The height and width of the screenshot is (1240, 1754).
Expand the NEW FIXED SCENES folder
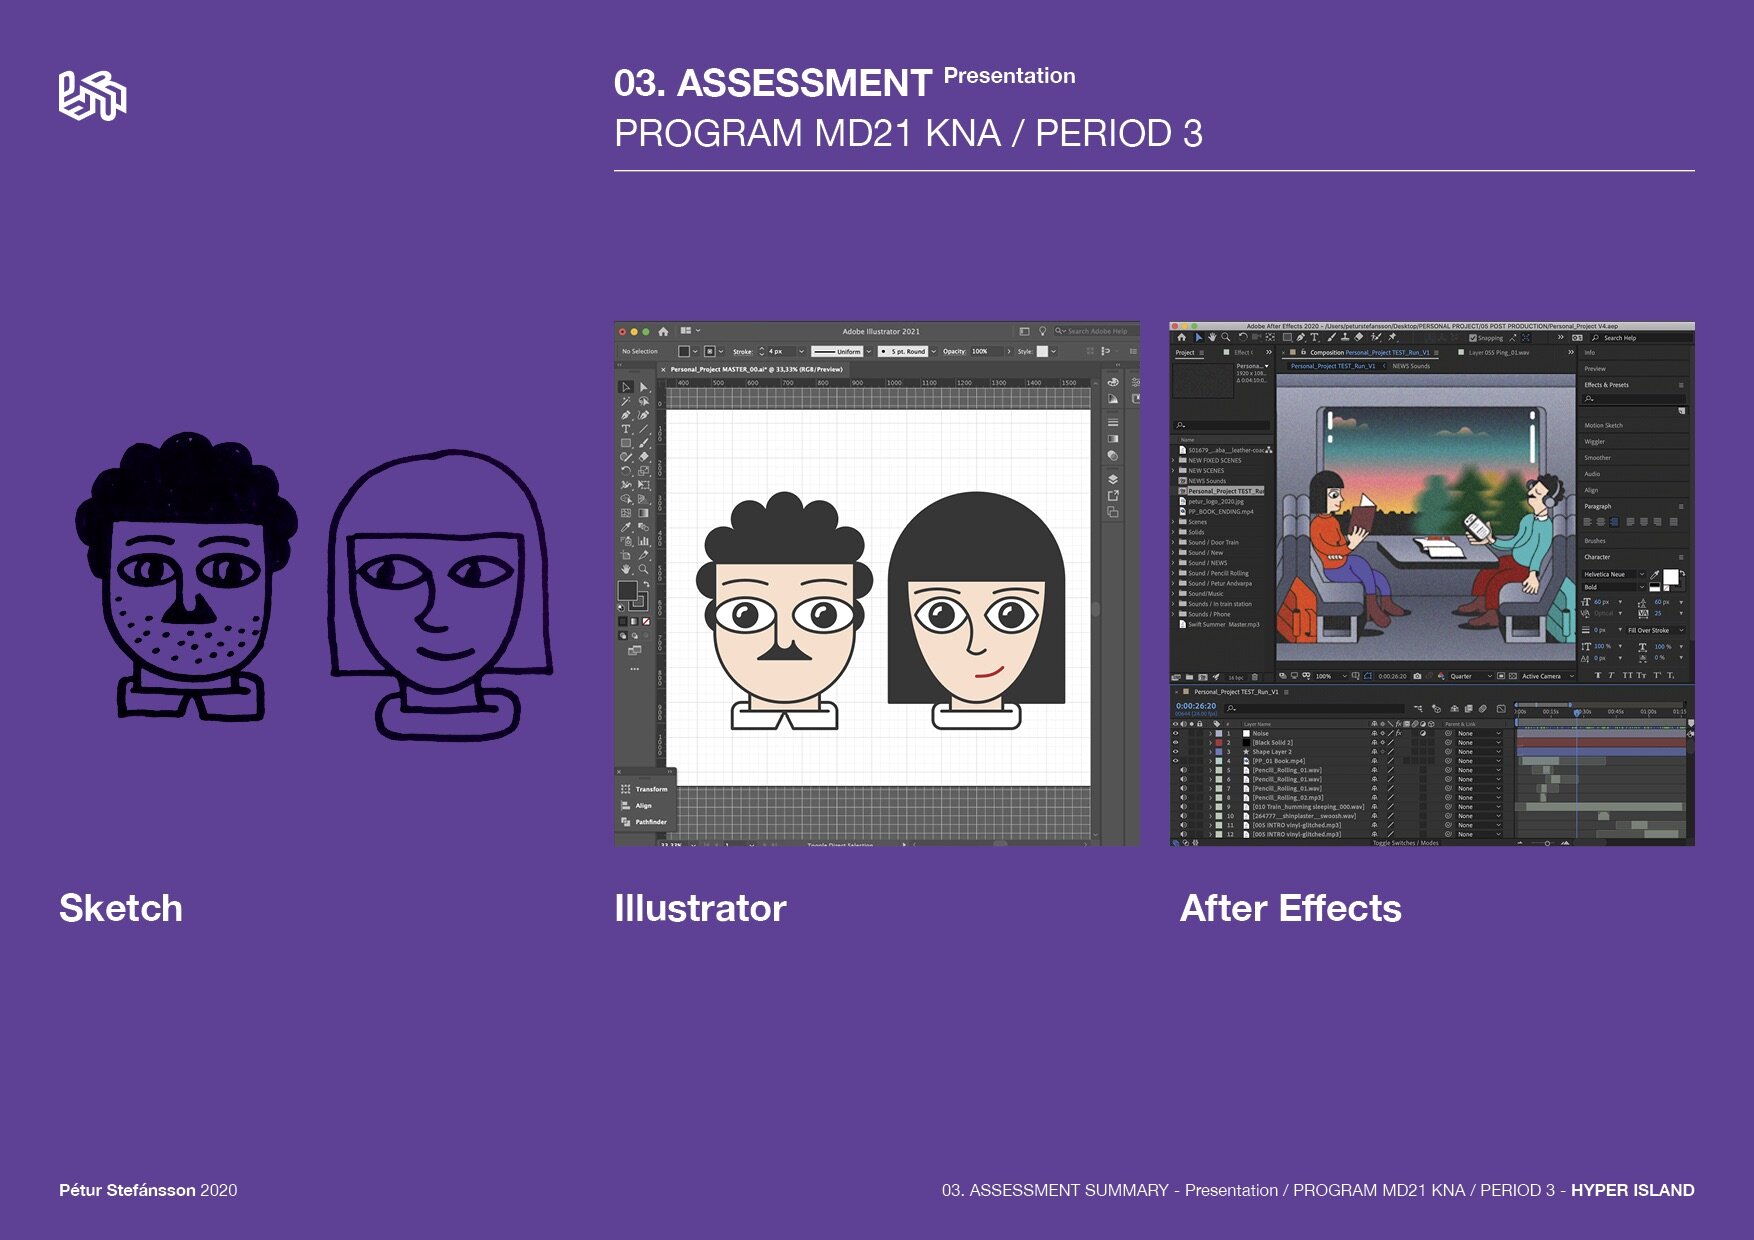[x=1173, y=460]
